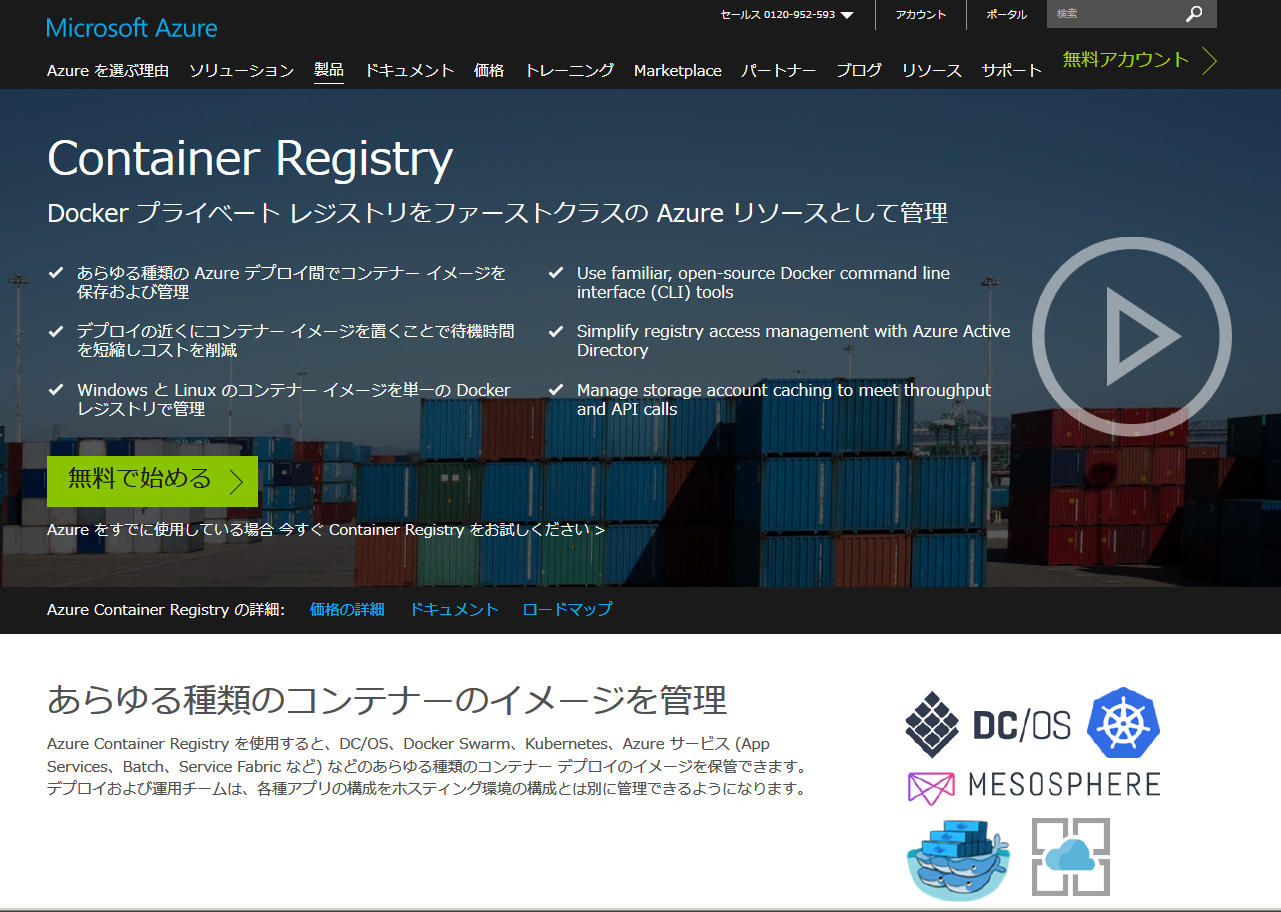Open the アカウント link

click(x=921, y=14)
